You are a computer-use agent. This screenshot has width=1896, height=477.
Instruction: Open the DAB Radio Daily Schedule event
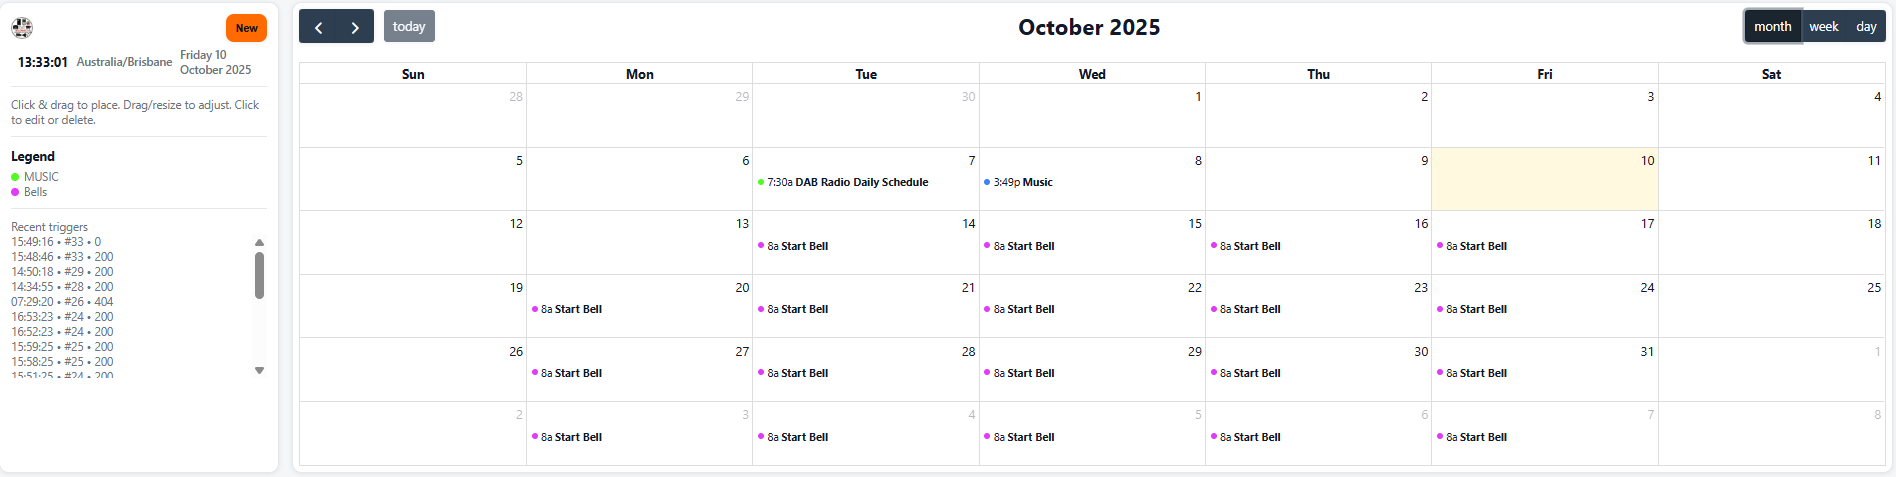(847, 182)
